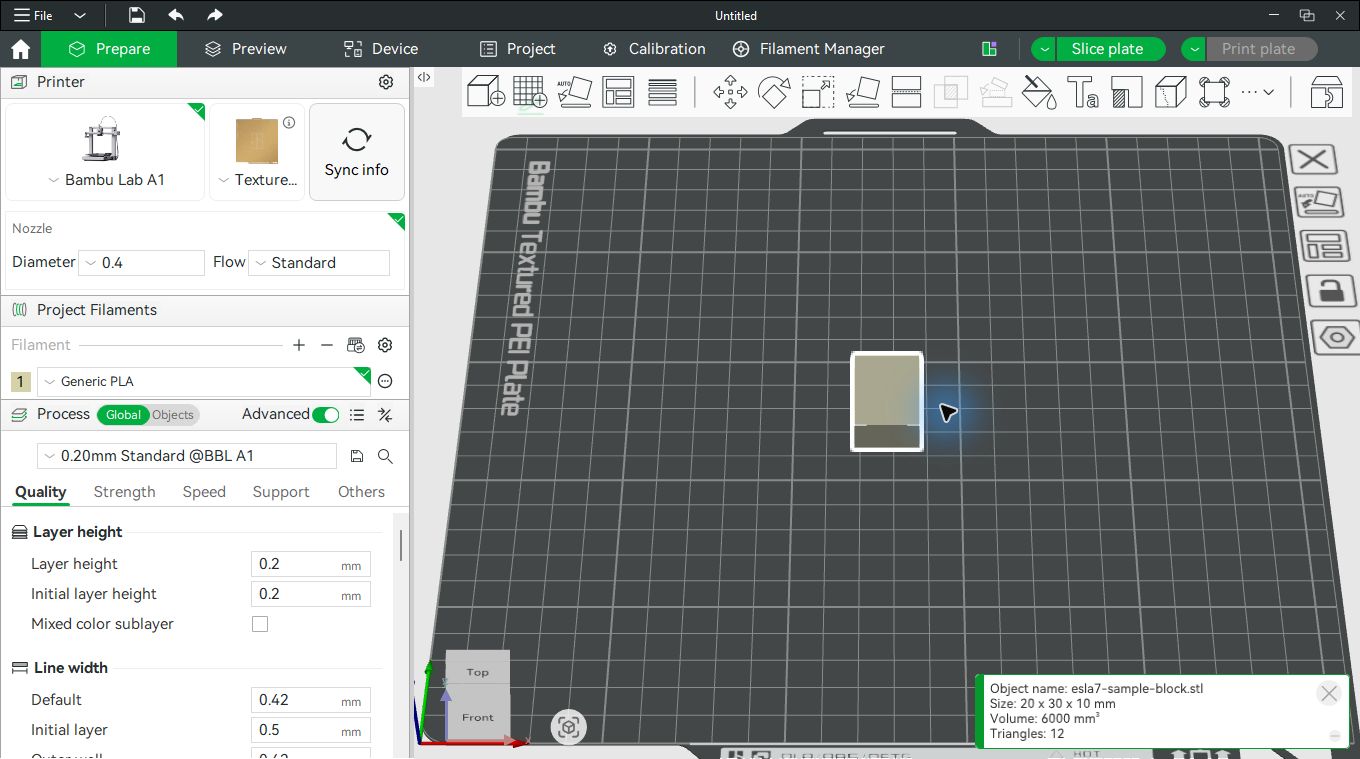Expand the Slice plate options arrow

click(1044, 49)
